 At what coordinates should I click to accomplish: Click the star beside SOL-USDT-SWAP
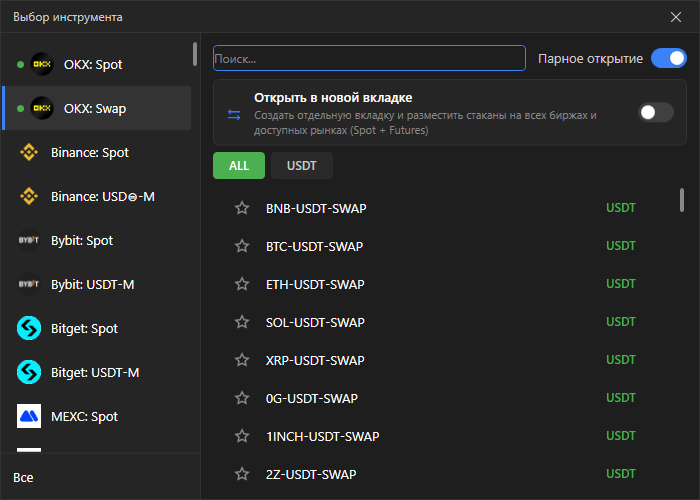pyautogui.click(x=242, y=322)
